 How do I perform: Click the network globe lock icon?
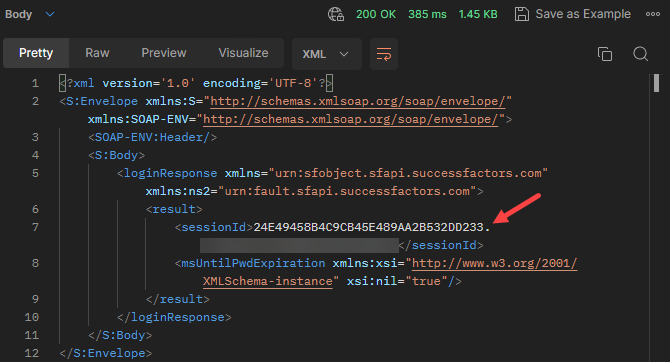coord(336,14)
